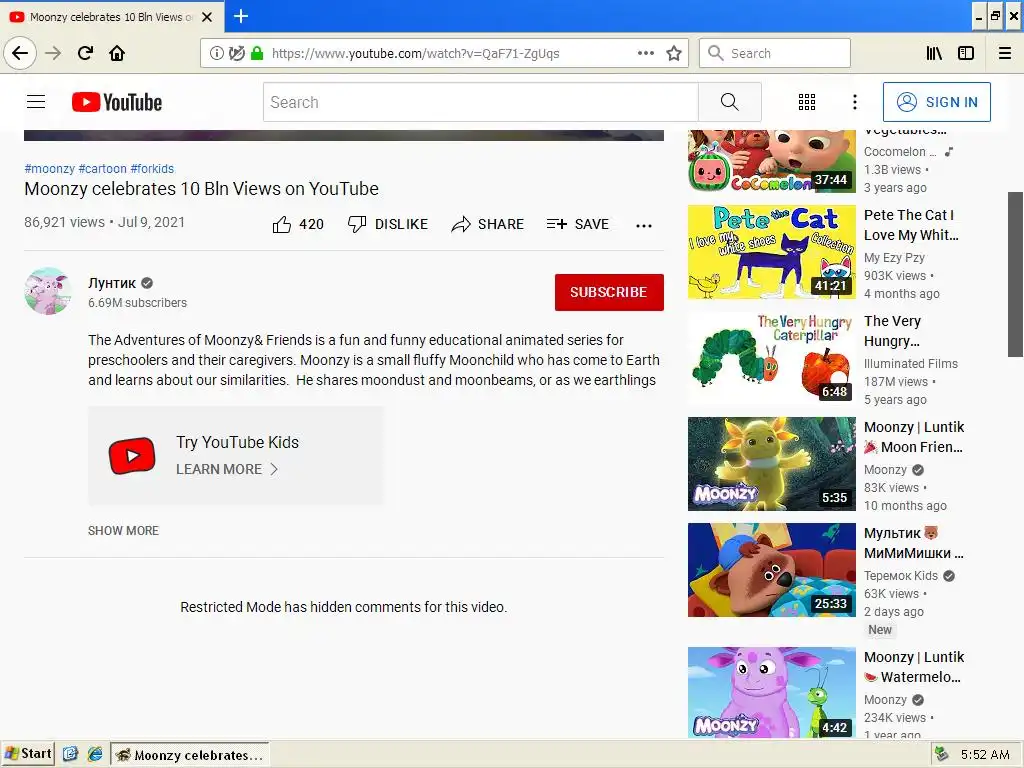Screen dimensions: 1024x768
Task: Open Moonzy Moon Friends 5:35 thumbnail
Action: [x=771, y=464]
